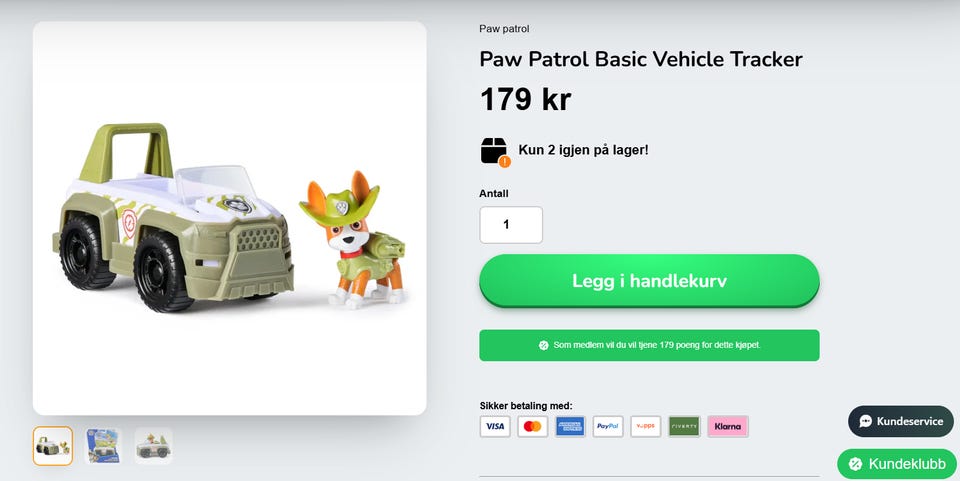
Task: Add product with Legg i handlekurv button
Action: (x=649, y=281)
